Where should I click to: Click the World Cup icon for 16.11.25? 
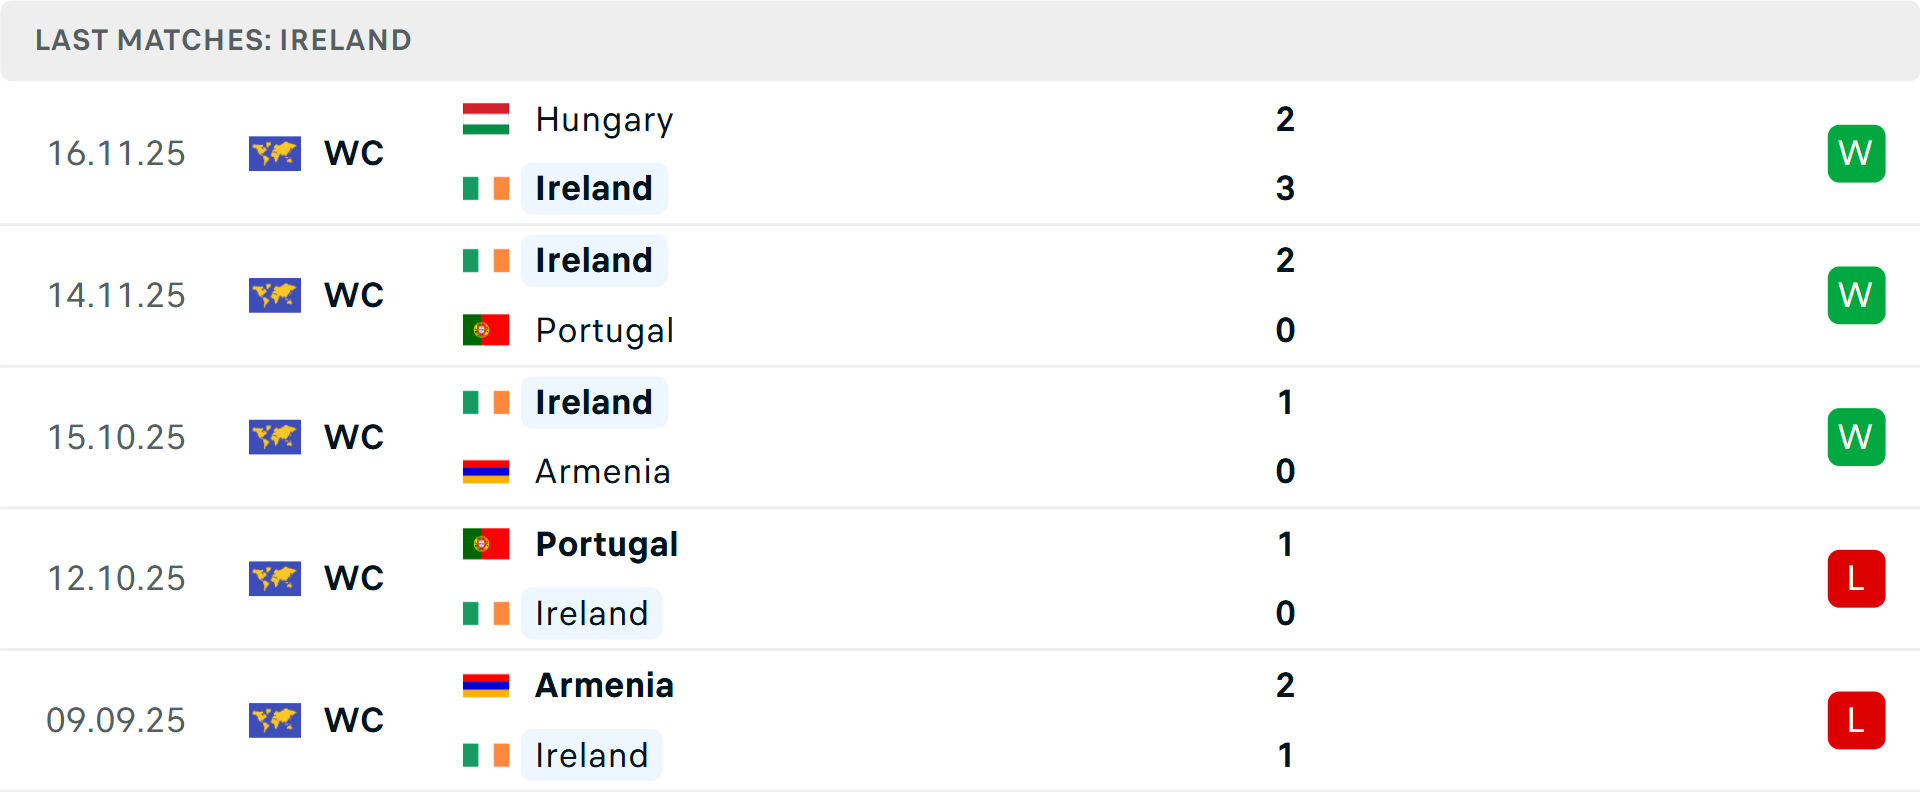(275, 154)
